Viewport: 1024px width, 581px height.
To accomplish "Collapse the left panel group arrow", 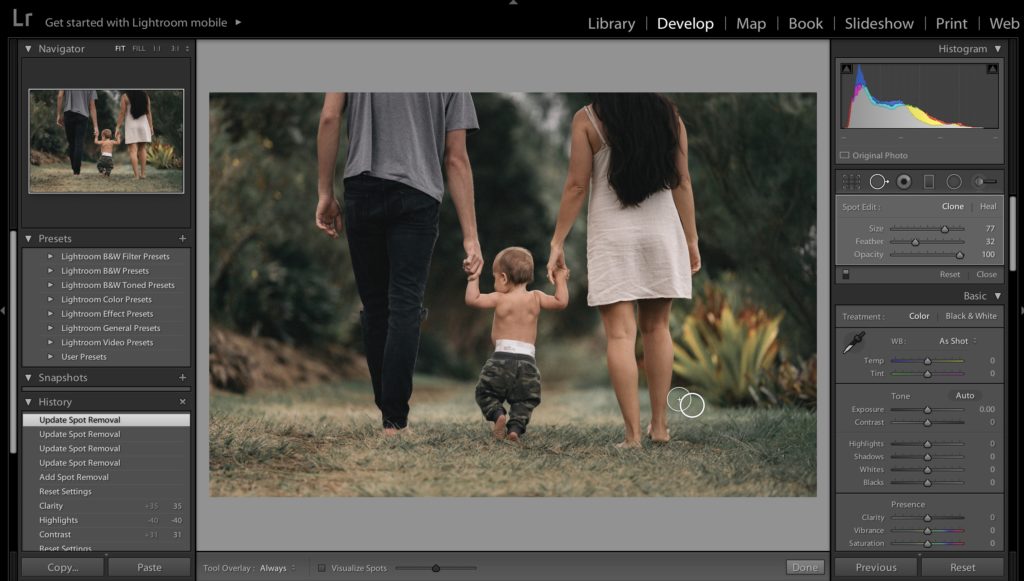I will (3, 311).
